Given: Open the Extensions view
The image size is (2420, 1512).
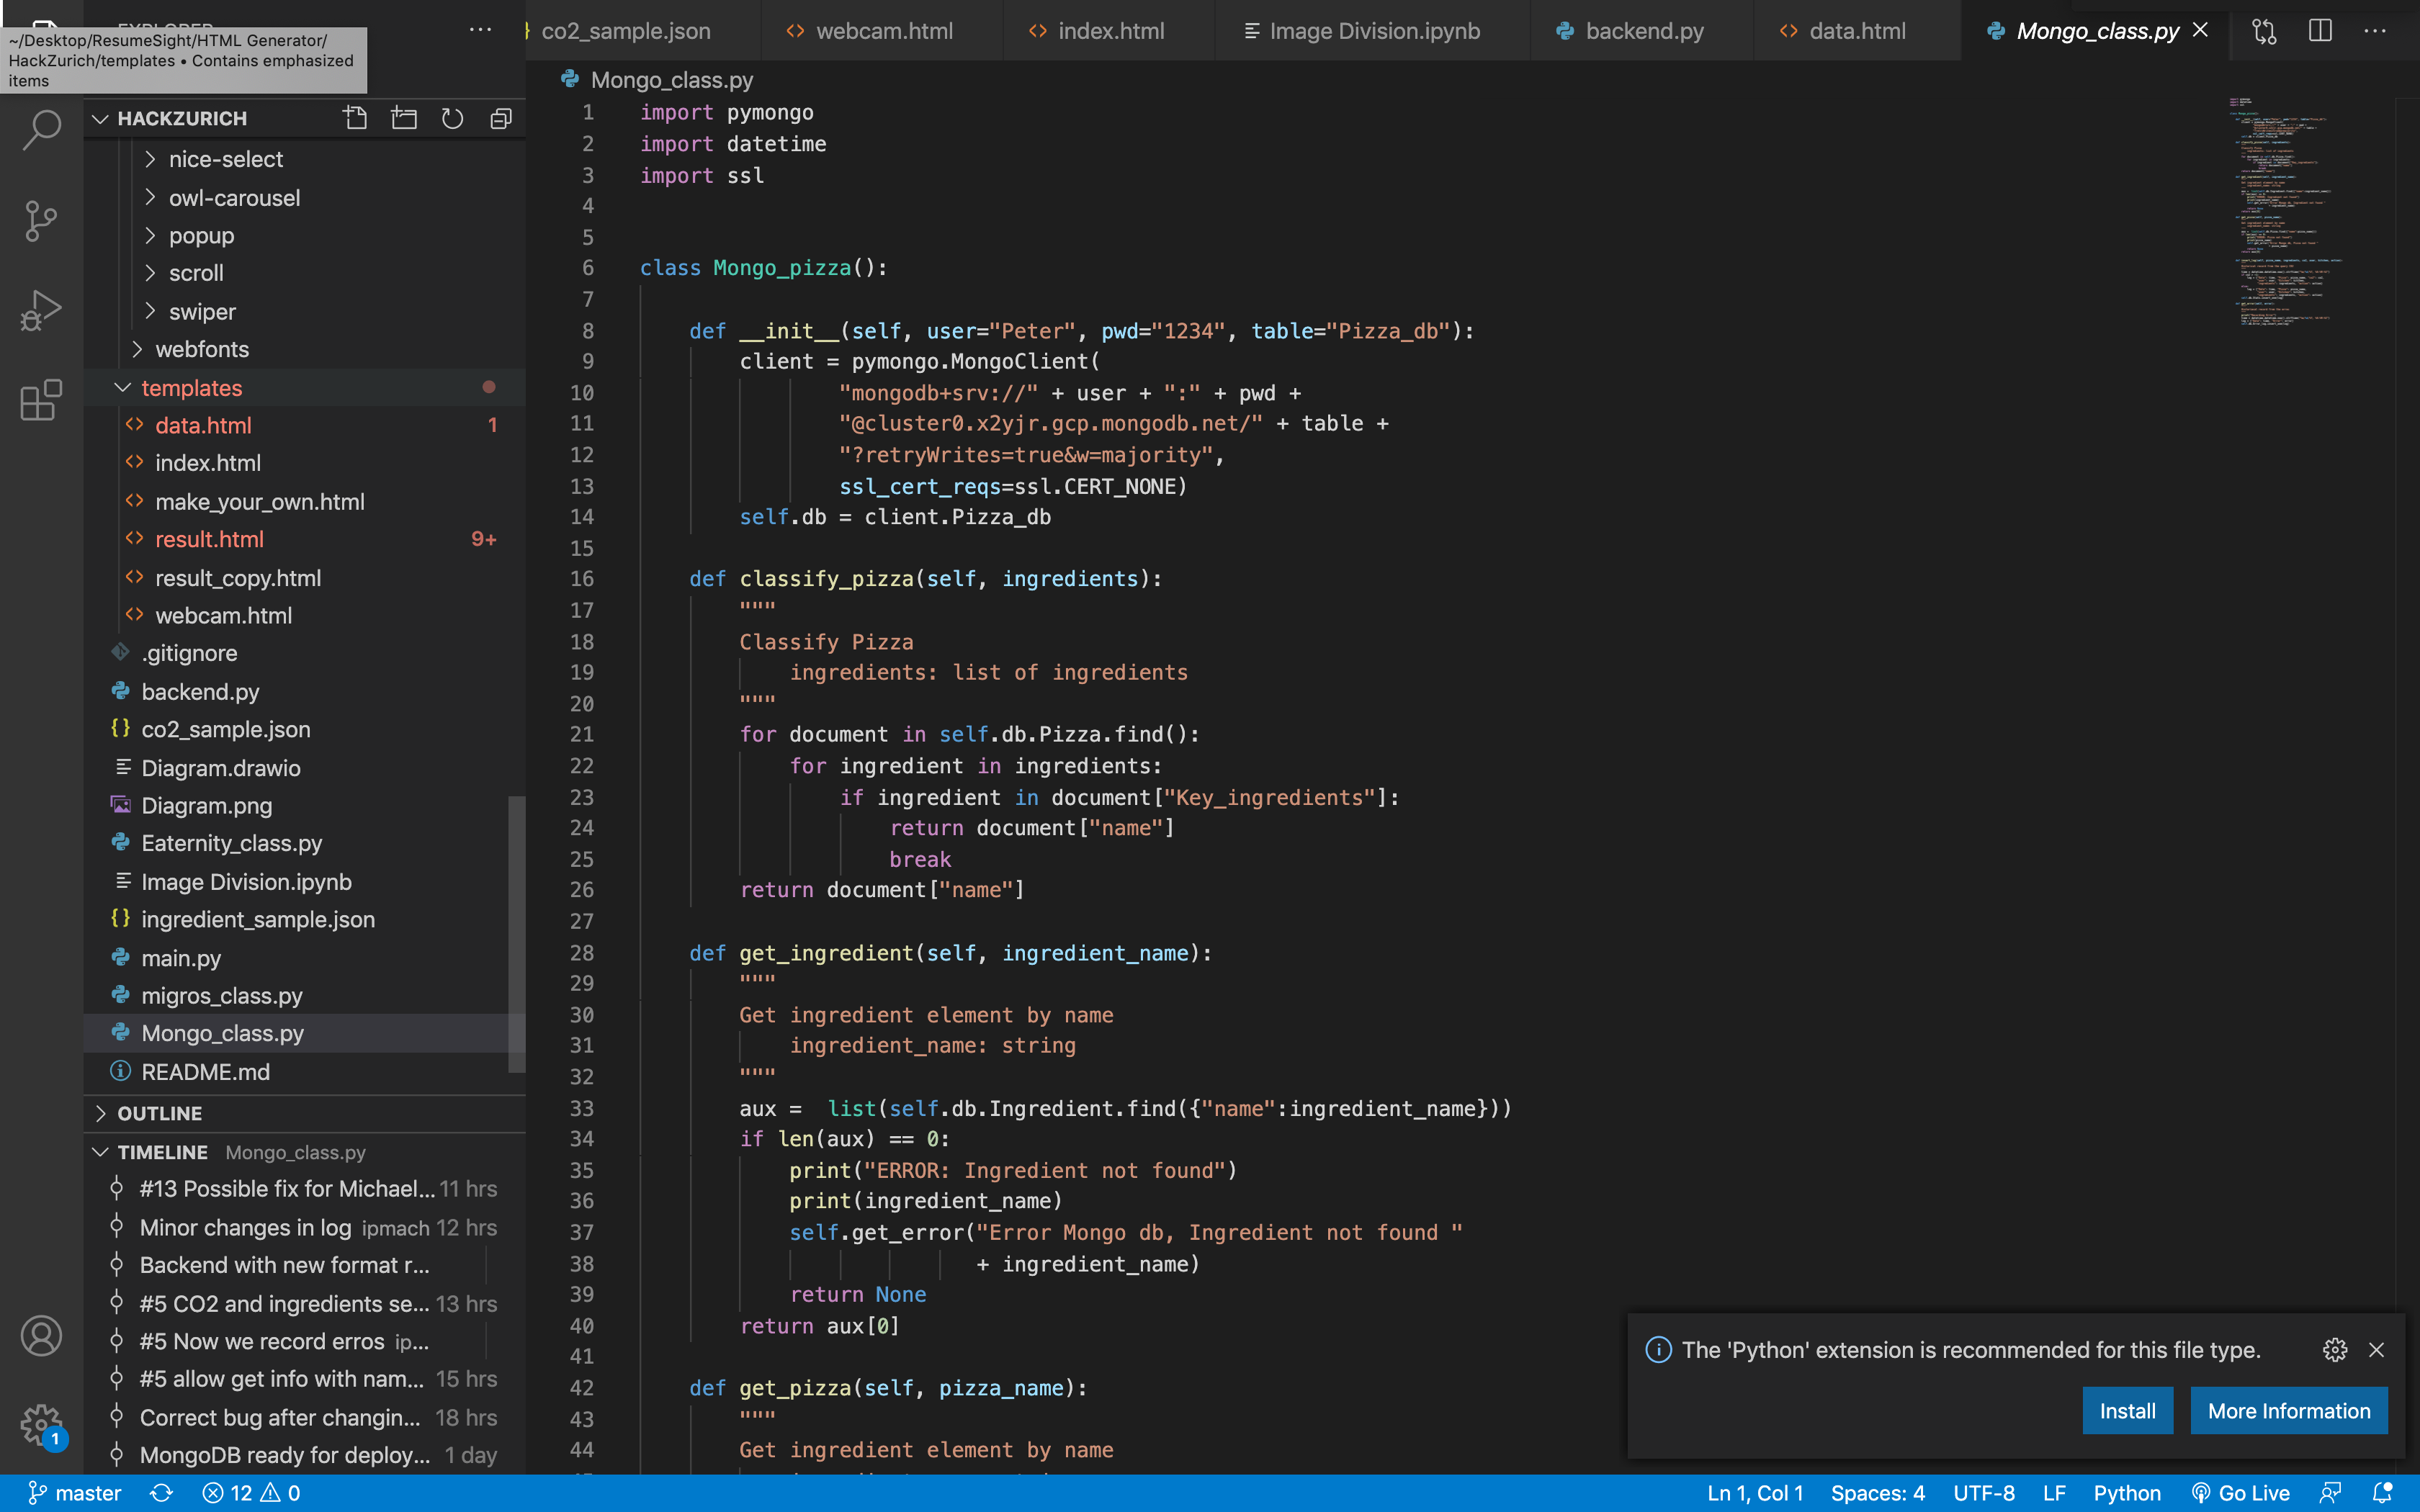Looking at the screenshot, I should 41,400.
